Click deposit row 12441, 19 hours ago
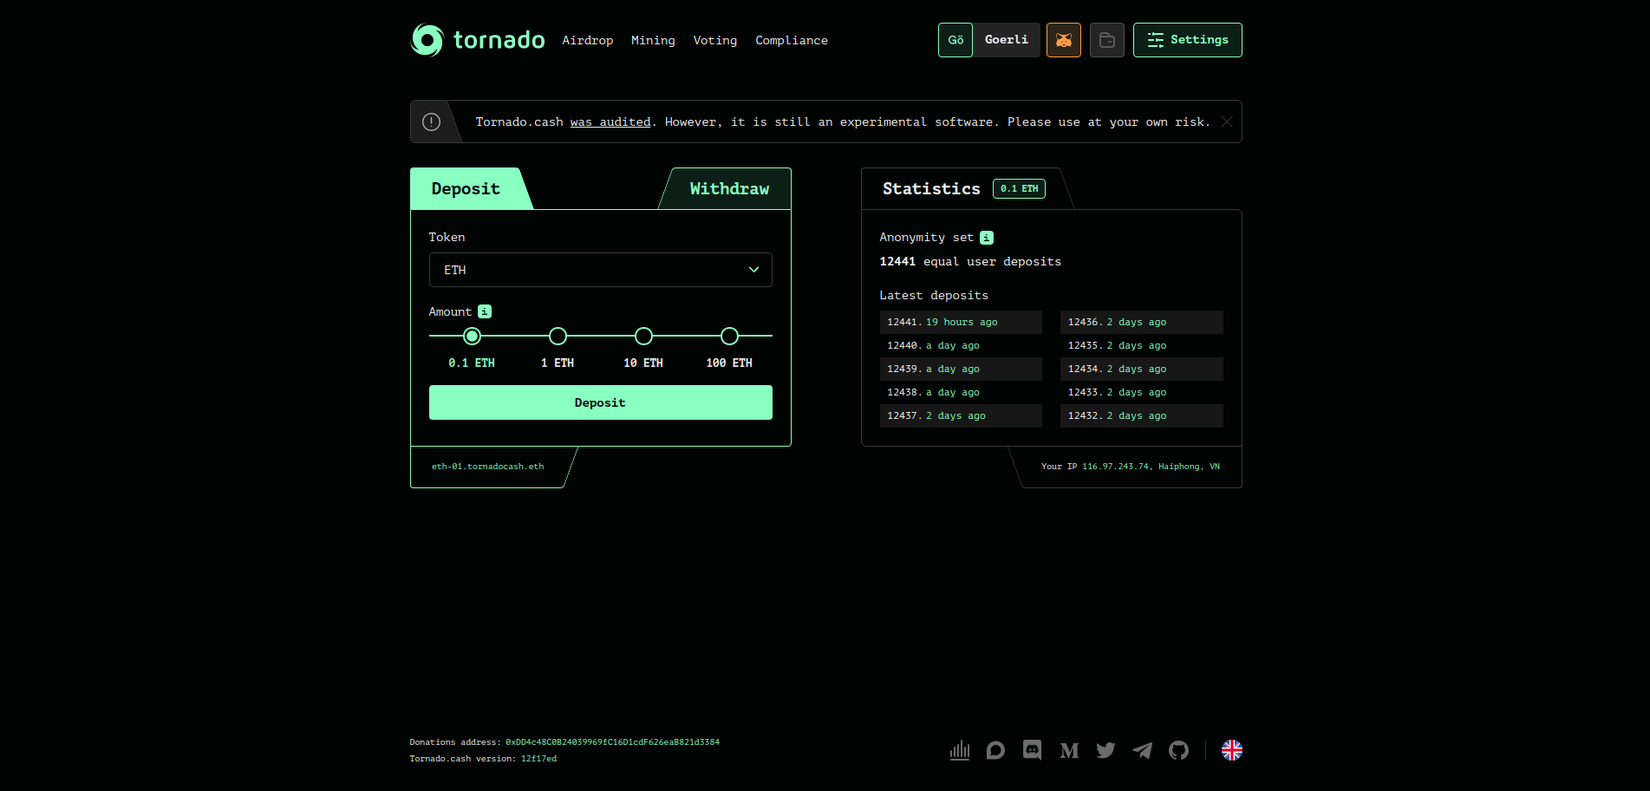 (x=960, y=322)
